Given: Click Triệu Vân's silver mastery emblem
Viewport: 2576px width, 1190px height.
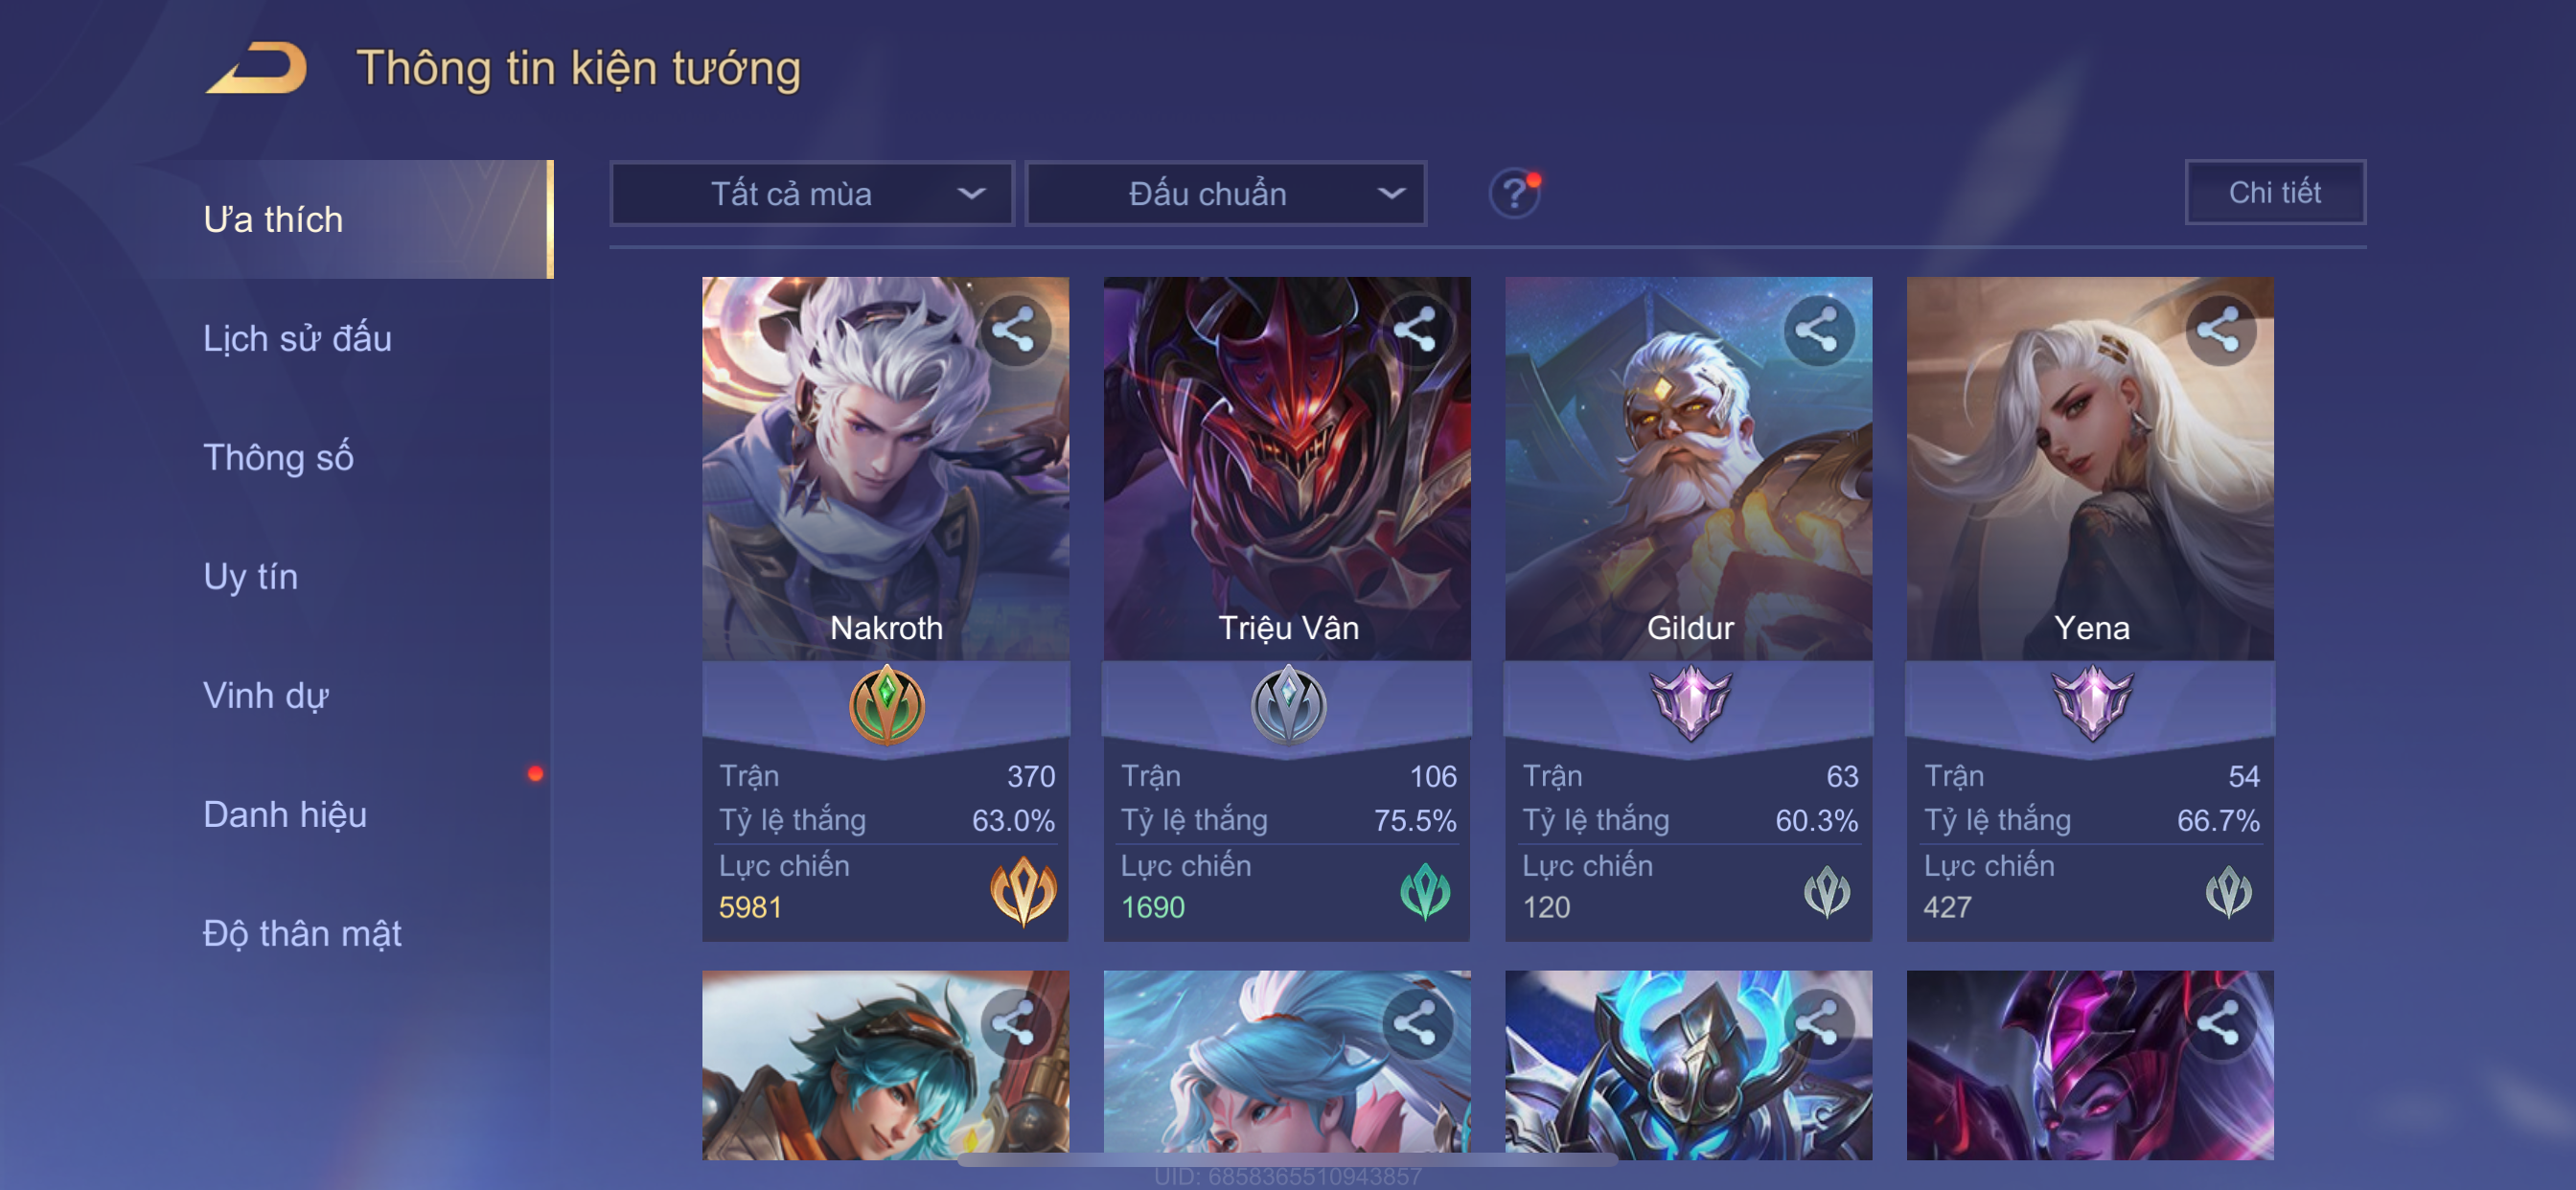Looking at the screenshot, I should pyautogui.click(x=1288, y=705).
